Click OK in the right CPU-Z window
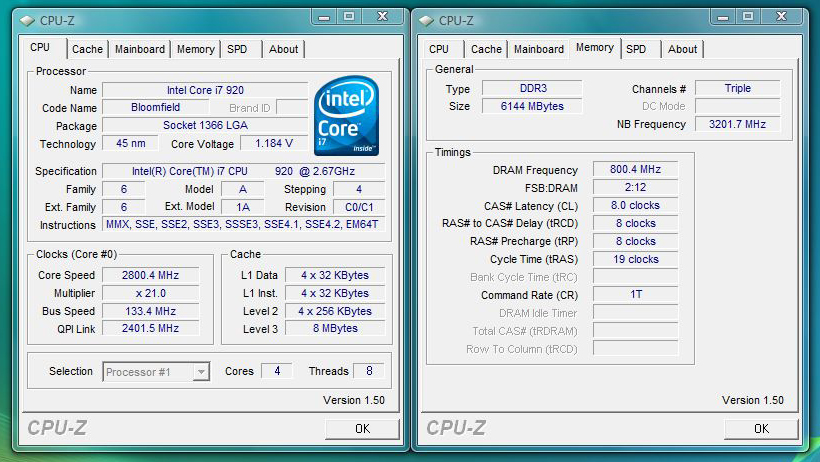820x462 pixels. (761, 429)
